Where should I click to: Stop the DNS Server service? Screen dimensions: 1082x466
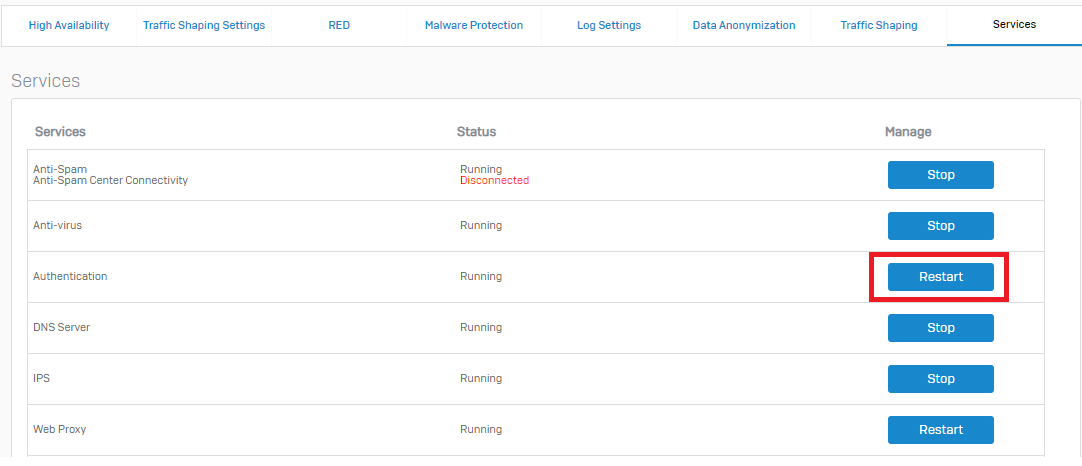click(x=940, y=328)
